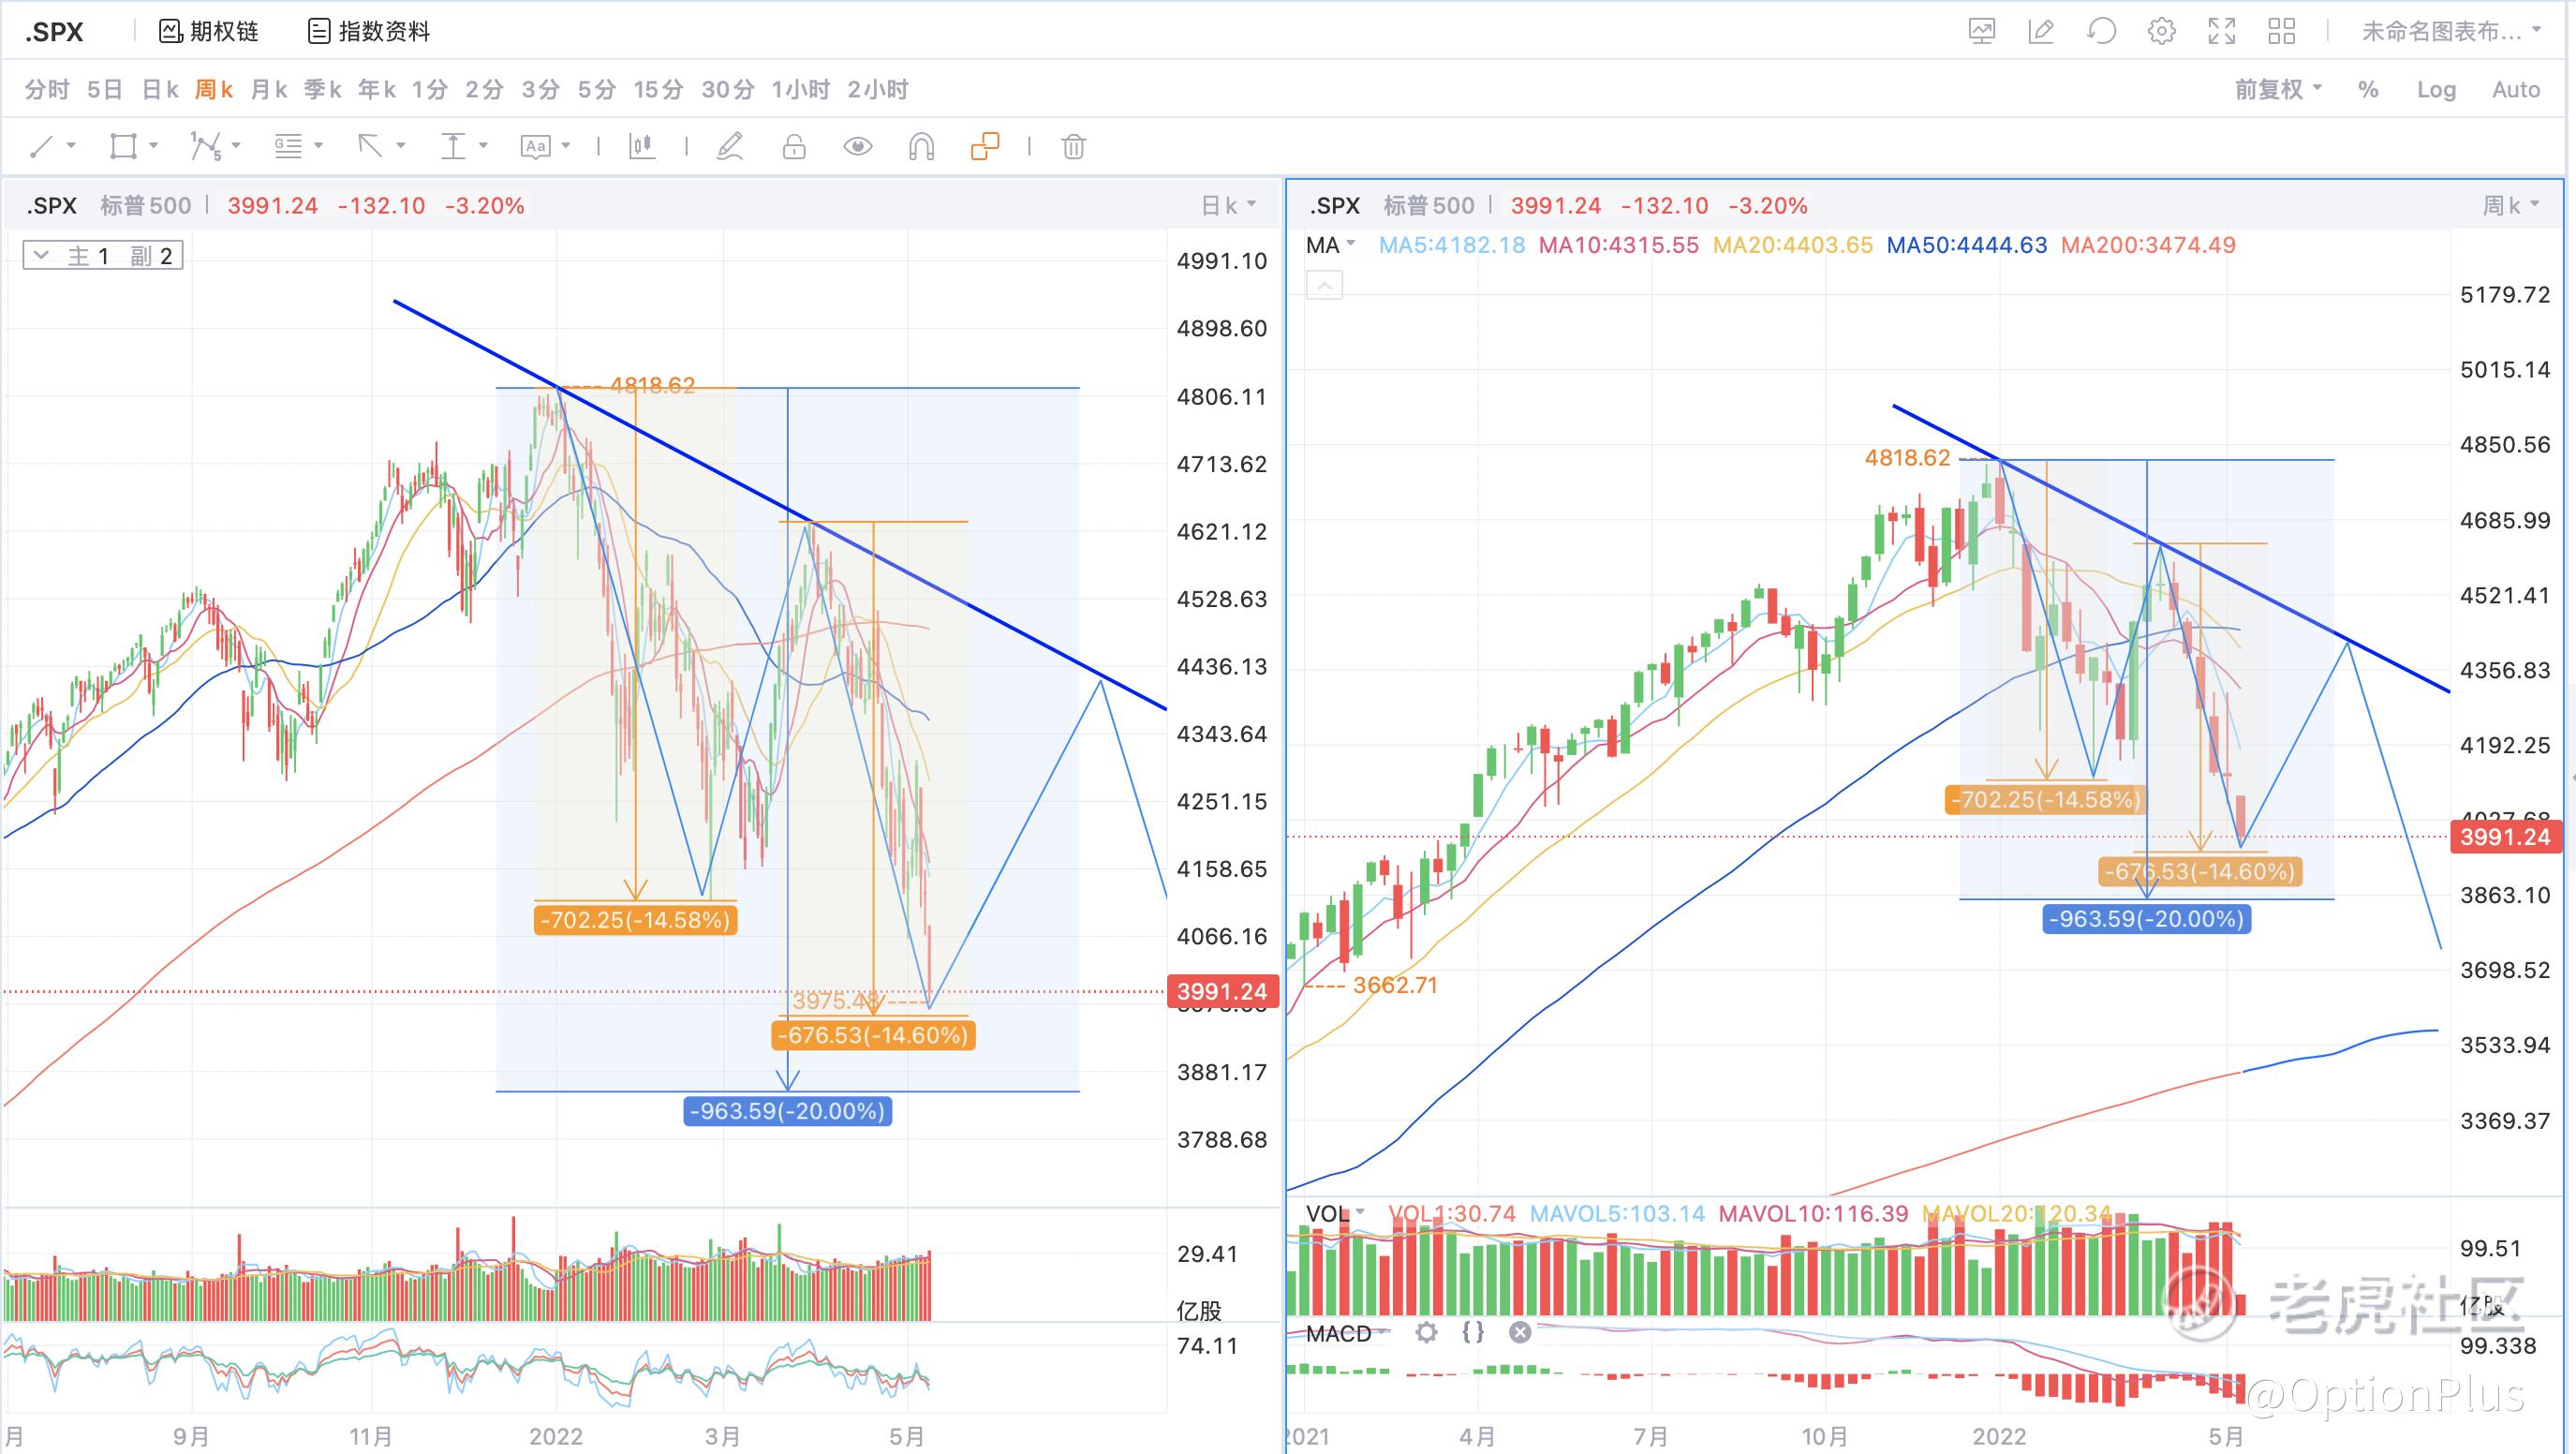Screen dimensions: 2576x1454
Task: Switch to the 15分 timeframe tab
Action: click(657, 90)
